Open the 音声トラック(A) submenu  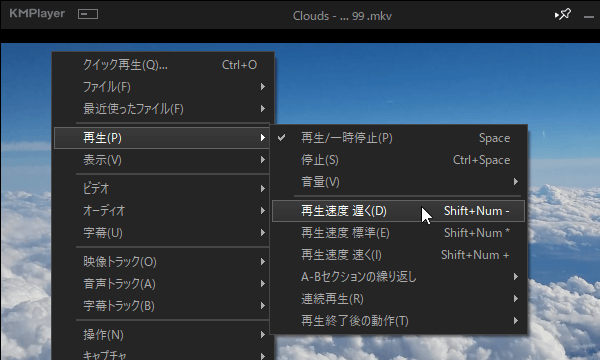pos(162,284)
